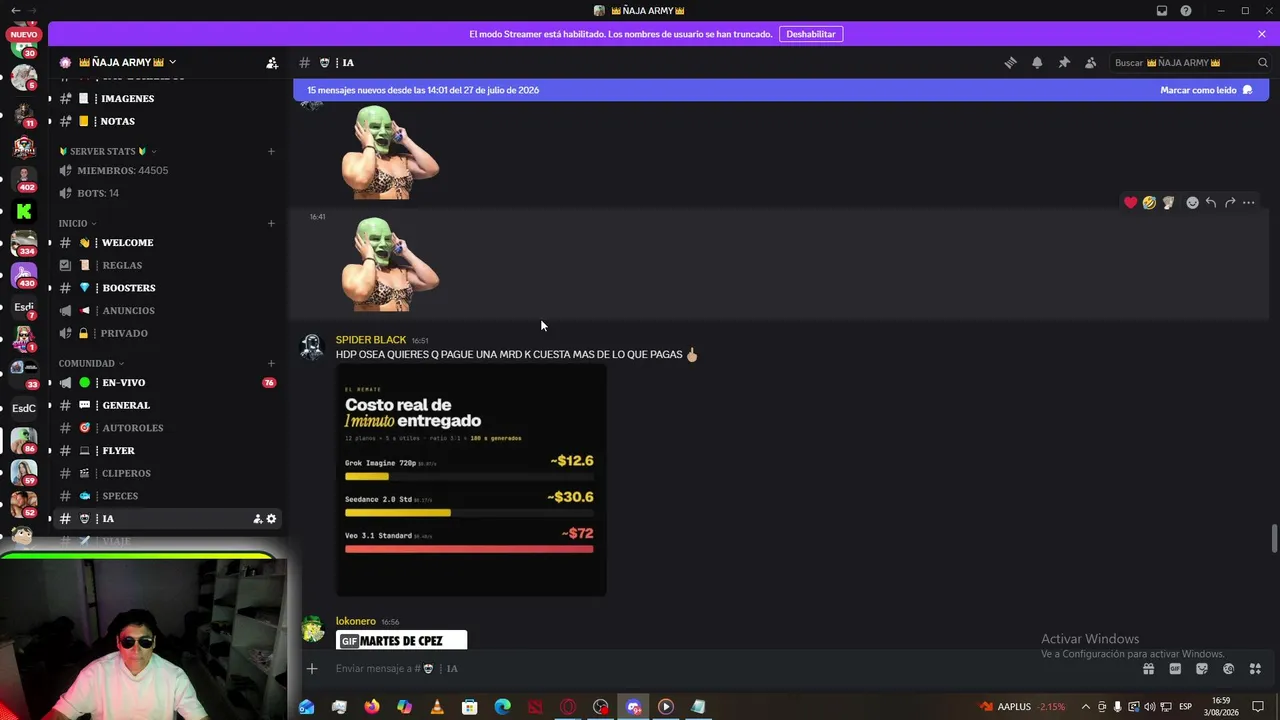Launch VLC from the Windows taskbar
This screenshot has height=720, width=1280.
tap(437, 707)
